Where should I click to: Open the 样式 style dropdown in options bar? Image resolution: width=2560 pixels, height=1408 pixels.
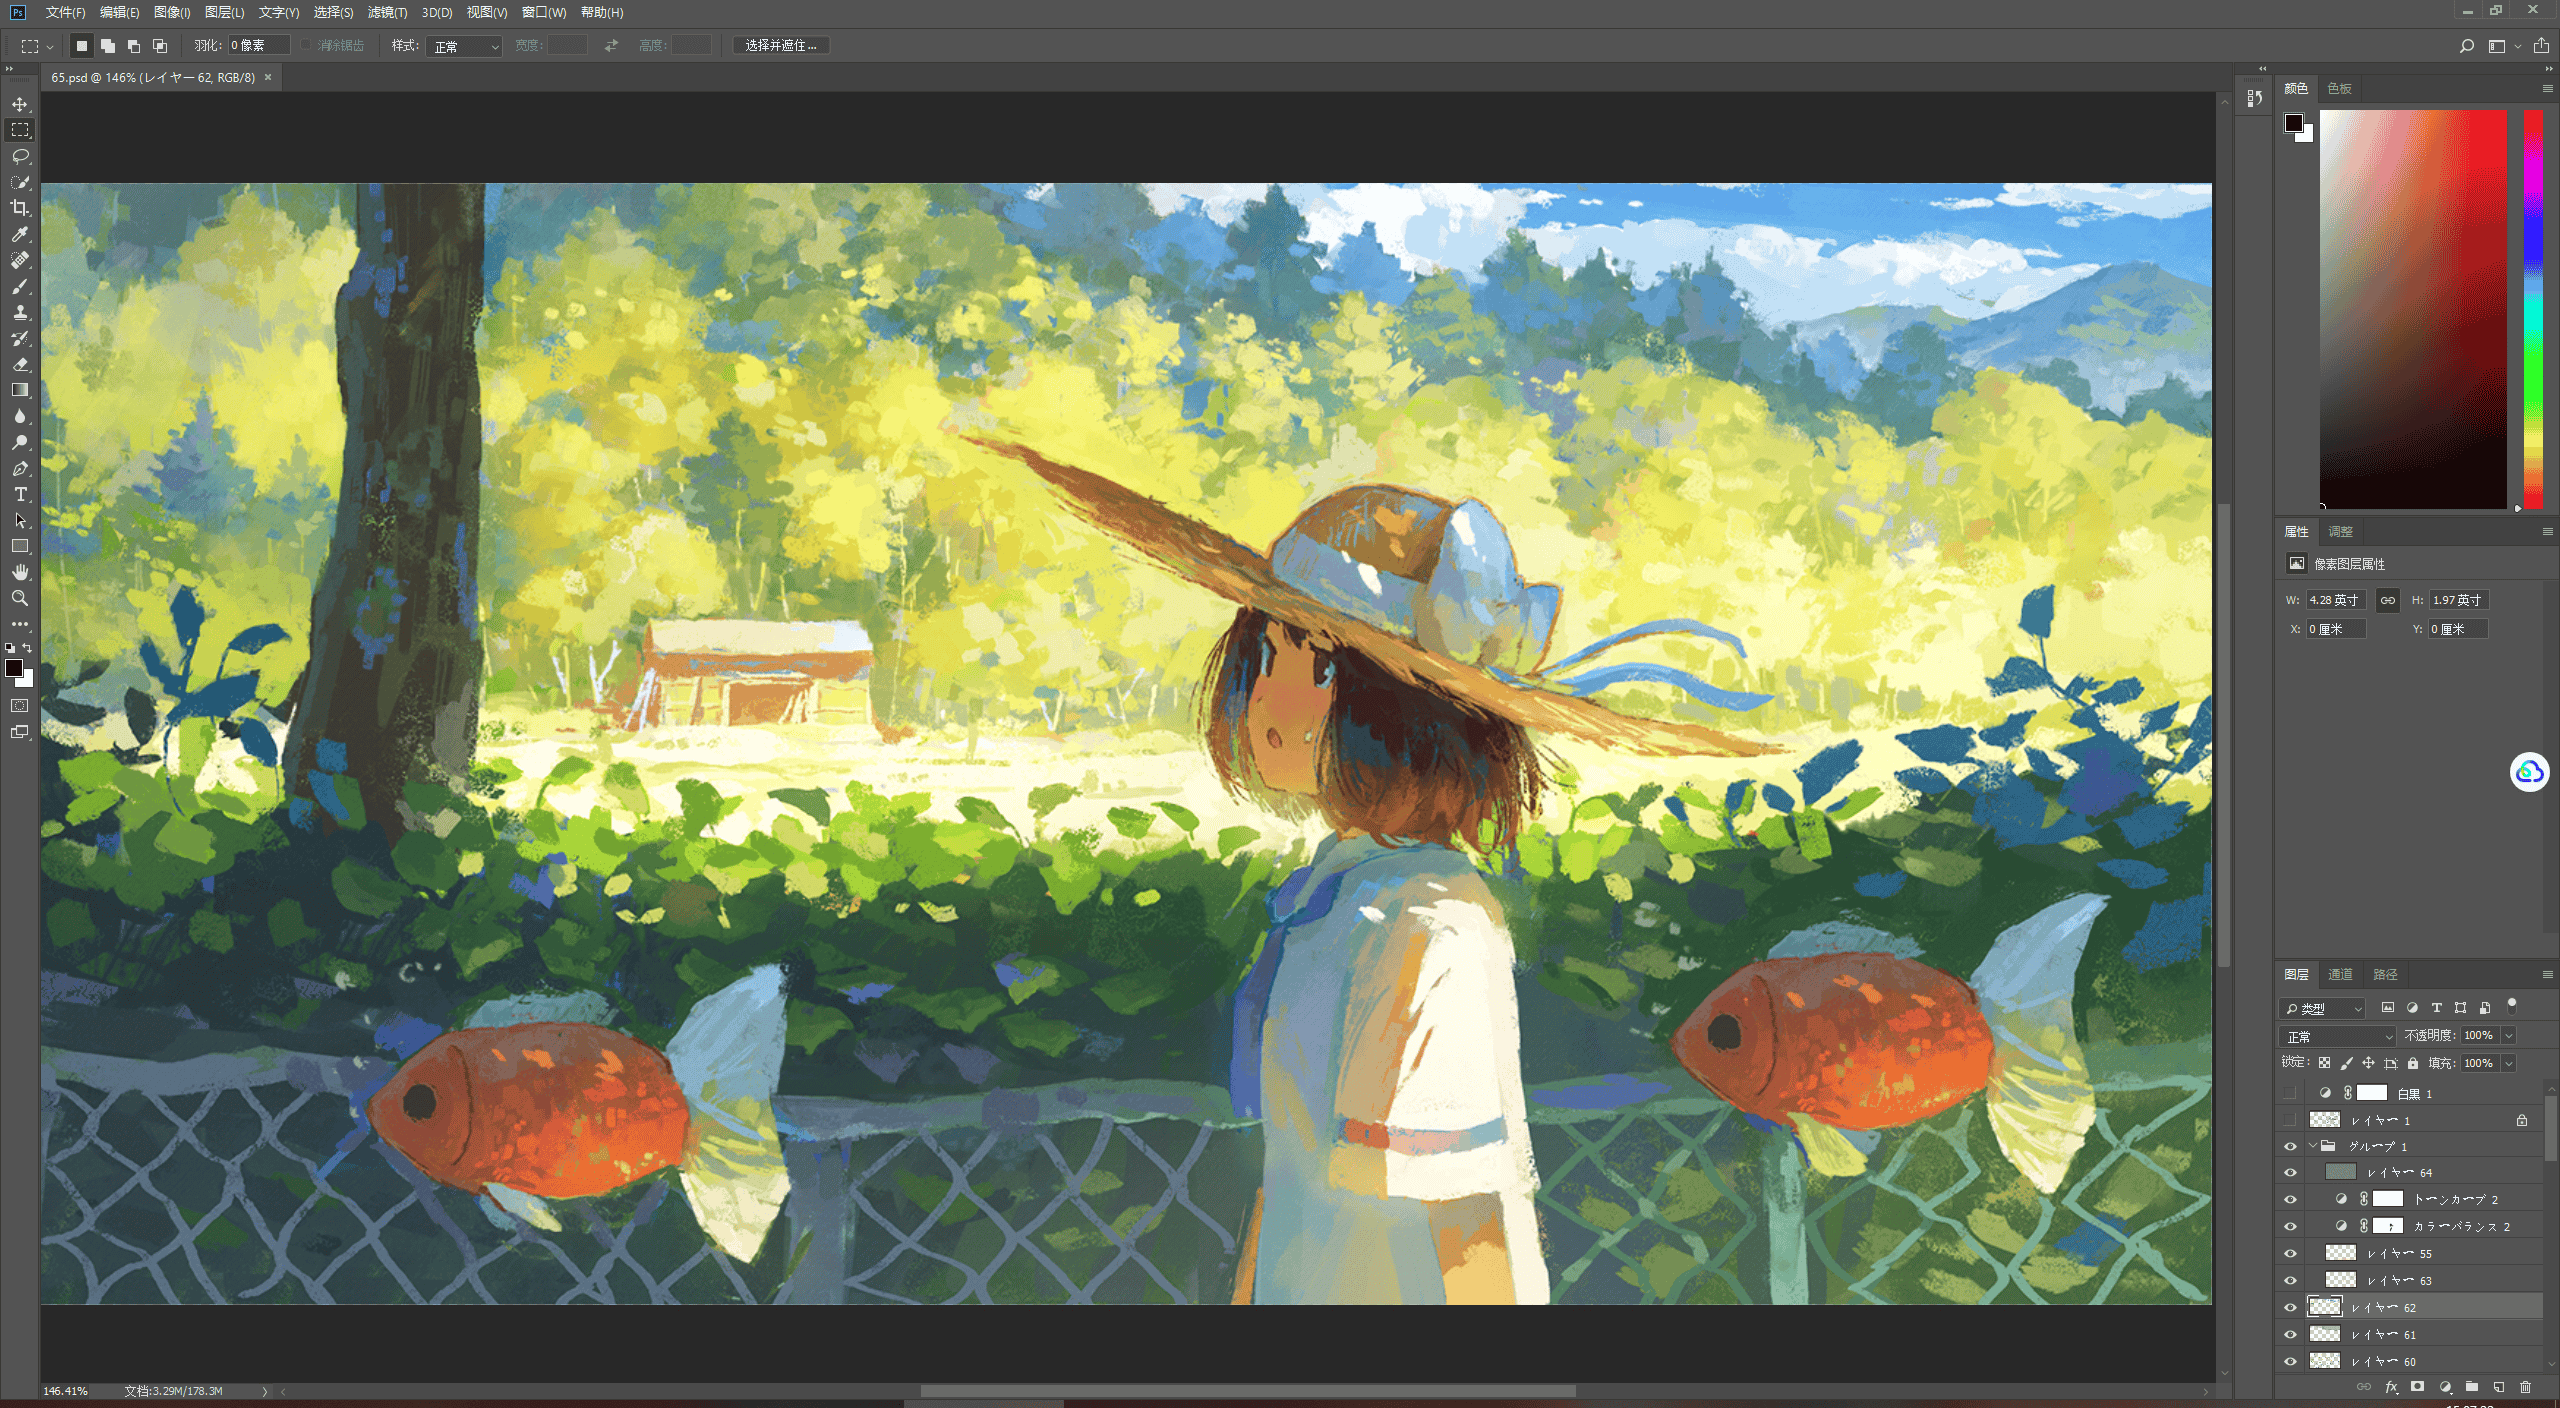tap(464, 46)
